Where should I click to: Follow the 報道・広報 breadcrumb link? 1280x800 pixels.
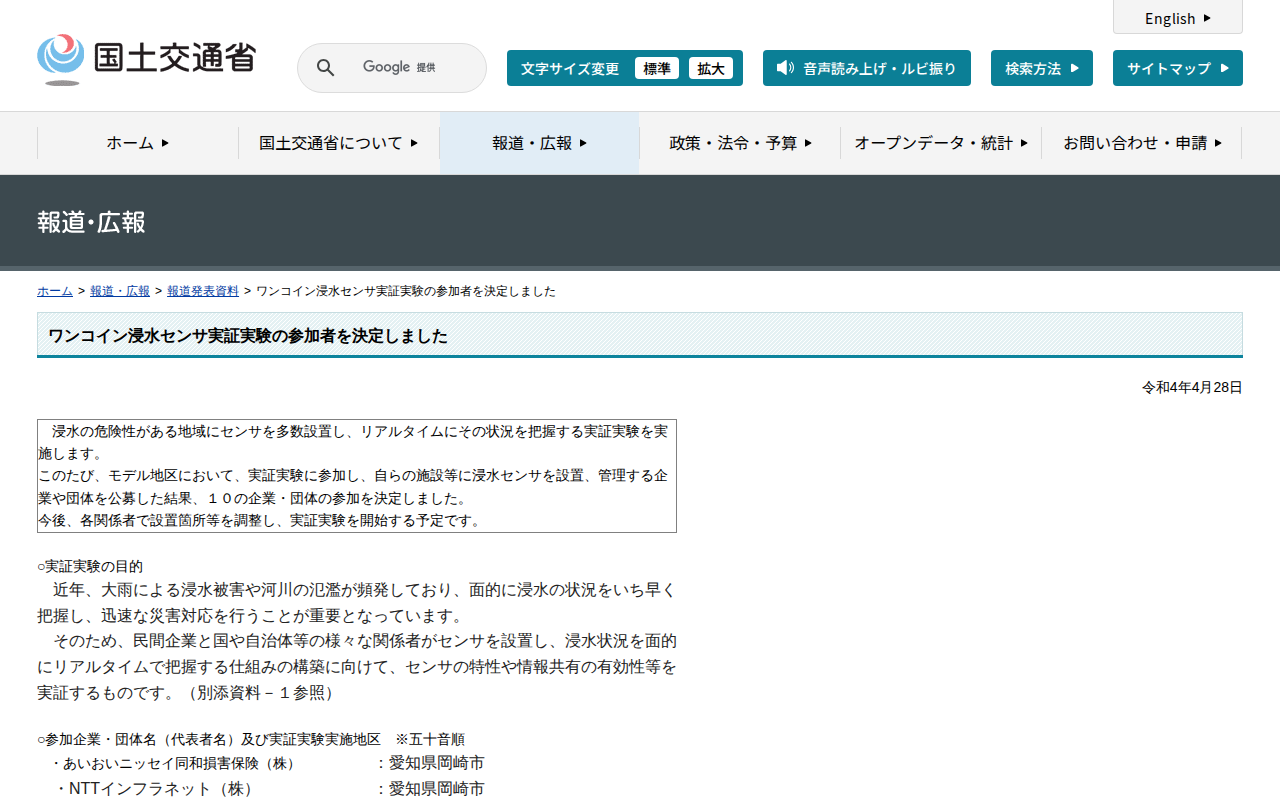(120, 291)
